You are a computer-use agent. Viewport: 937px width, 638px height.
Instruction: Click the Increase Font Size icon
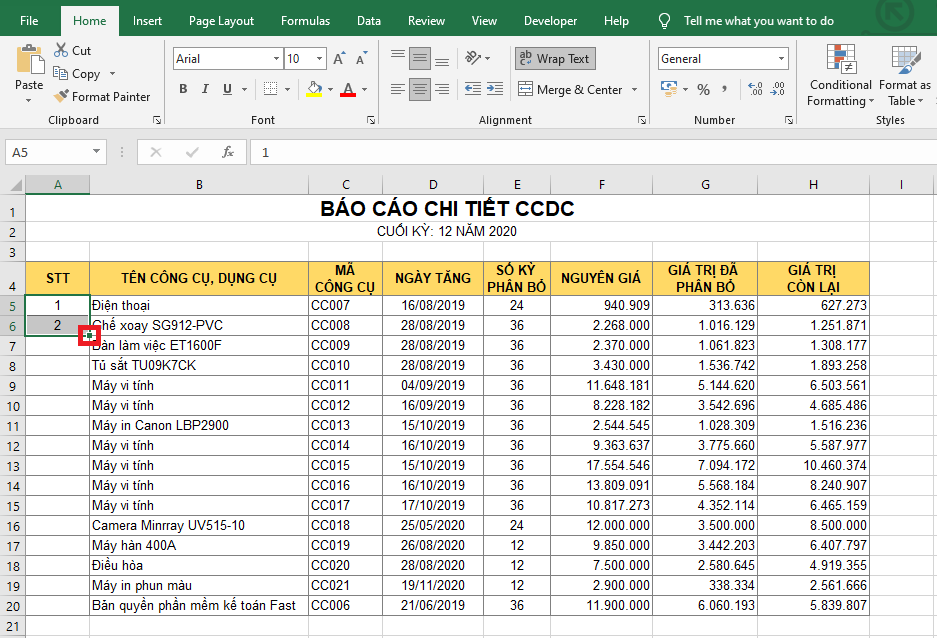339,59
